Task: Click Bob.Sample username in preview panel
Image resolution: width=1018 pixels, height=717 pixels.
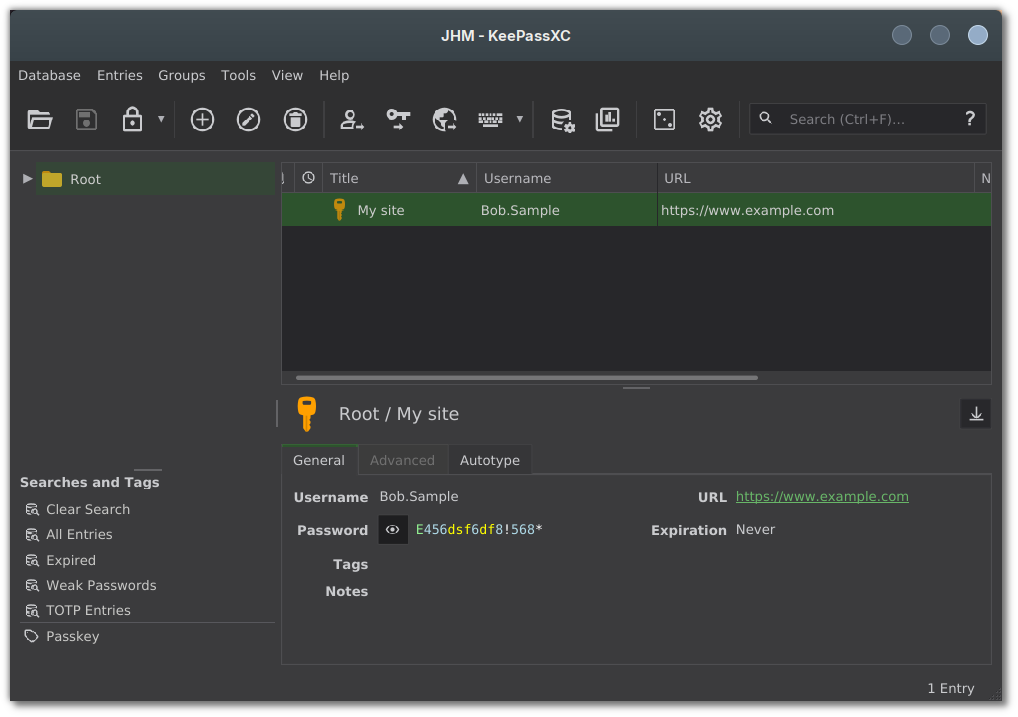Action: [x=419, y=497]
